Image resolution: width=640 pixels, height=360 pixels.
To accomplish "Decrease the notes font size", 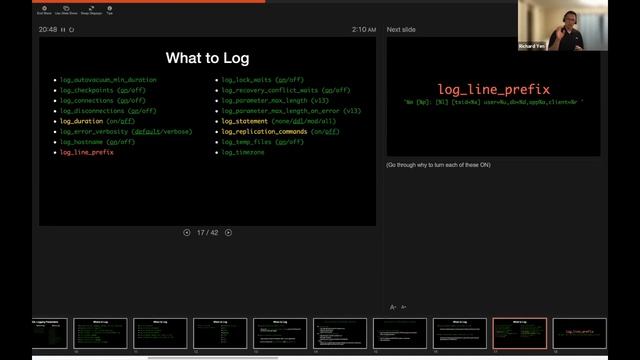I will click(404, 307).
